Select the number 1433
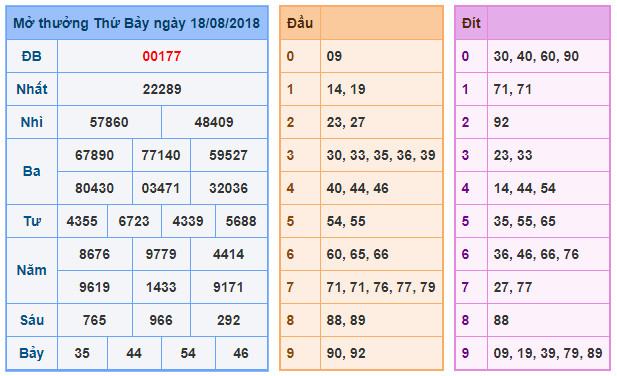This screenshot has width=617, height=376. click(x=161, y=288)
